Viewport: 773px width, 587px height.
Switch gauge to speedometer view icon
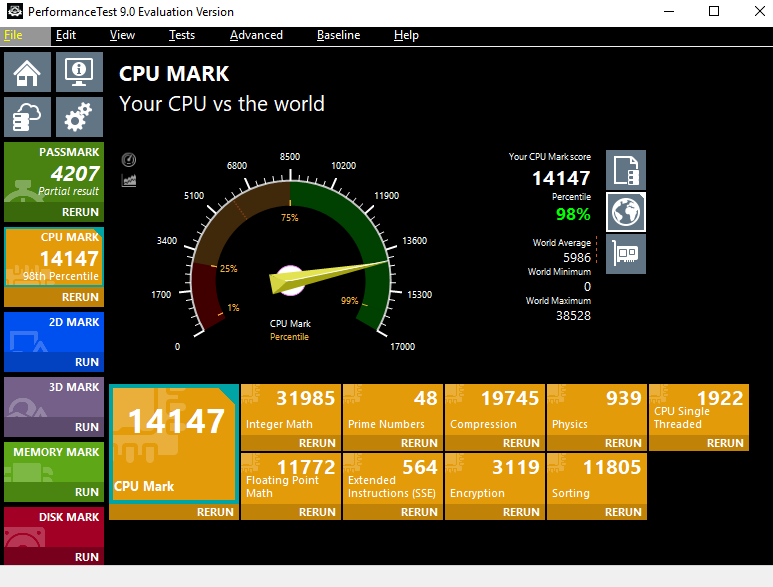tap(129, 160)
